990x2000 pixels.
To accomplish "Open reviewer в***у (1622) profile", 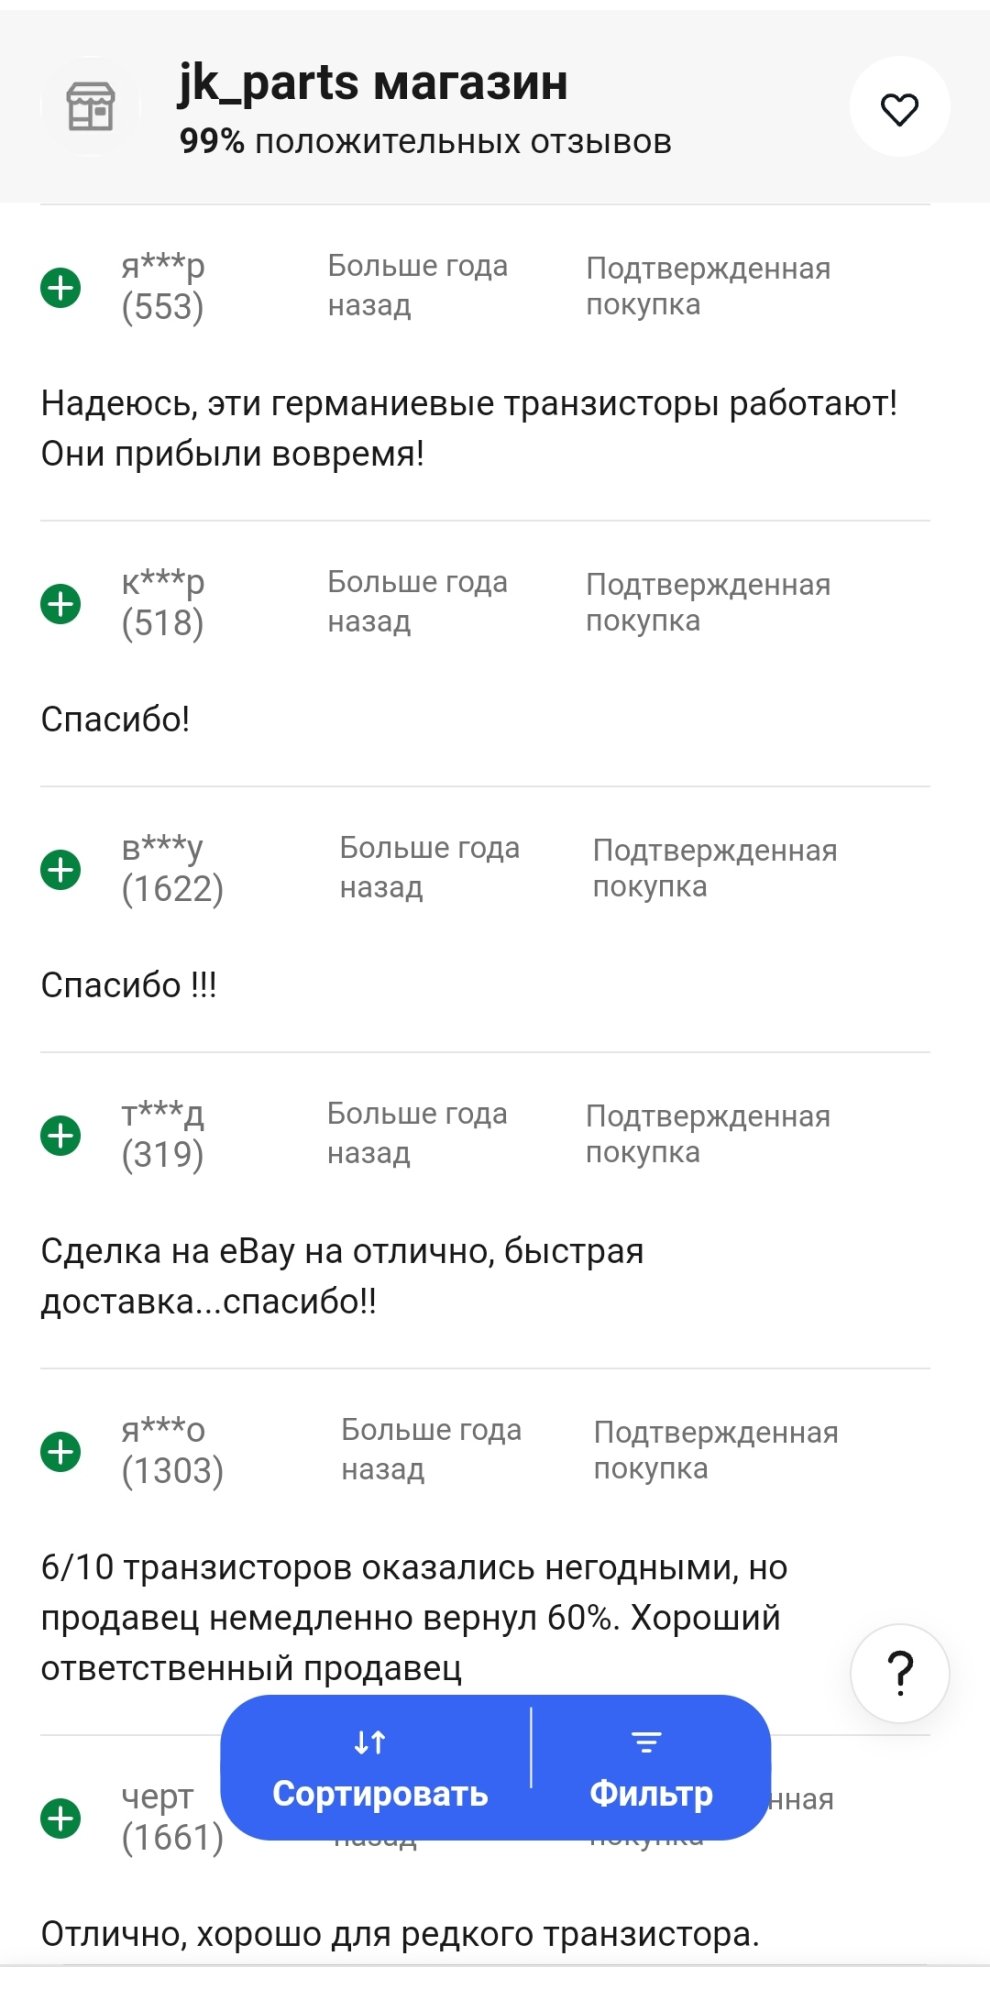I will 172,868.
